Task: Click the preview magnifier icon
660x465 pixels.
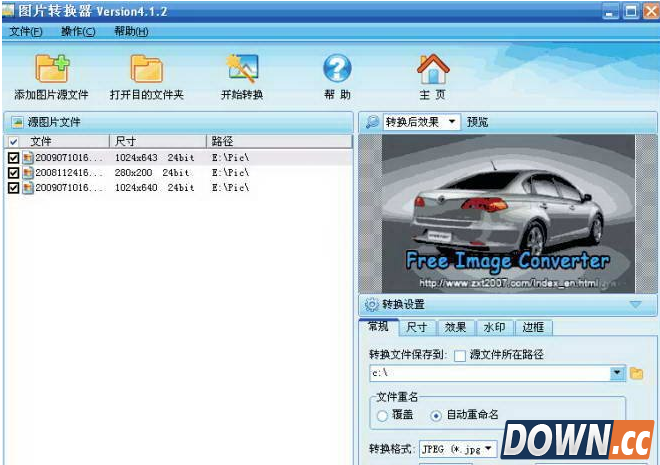Action: [372, 122]
